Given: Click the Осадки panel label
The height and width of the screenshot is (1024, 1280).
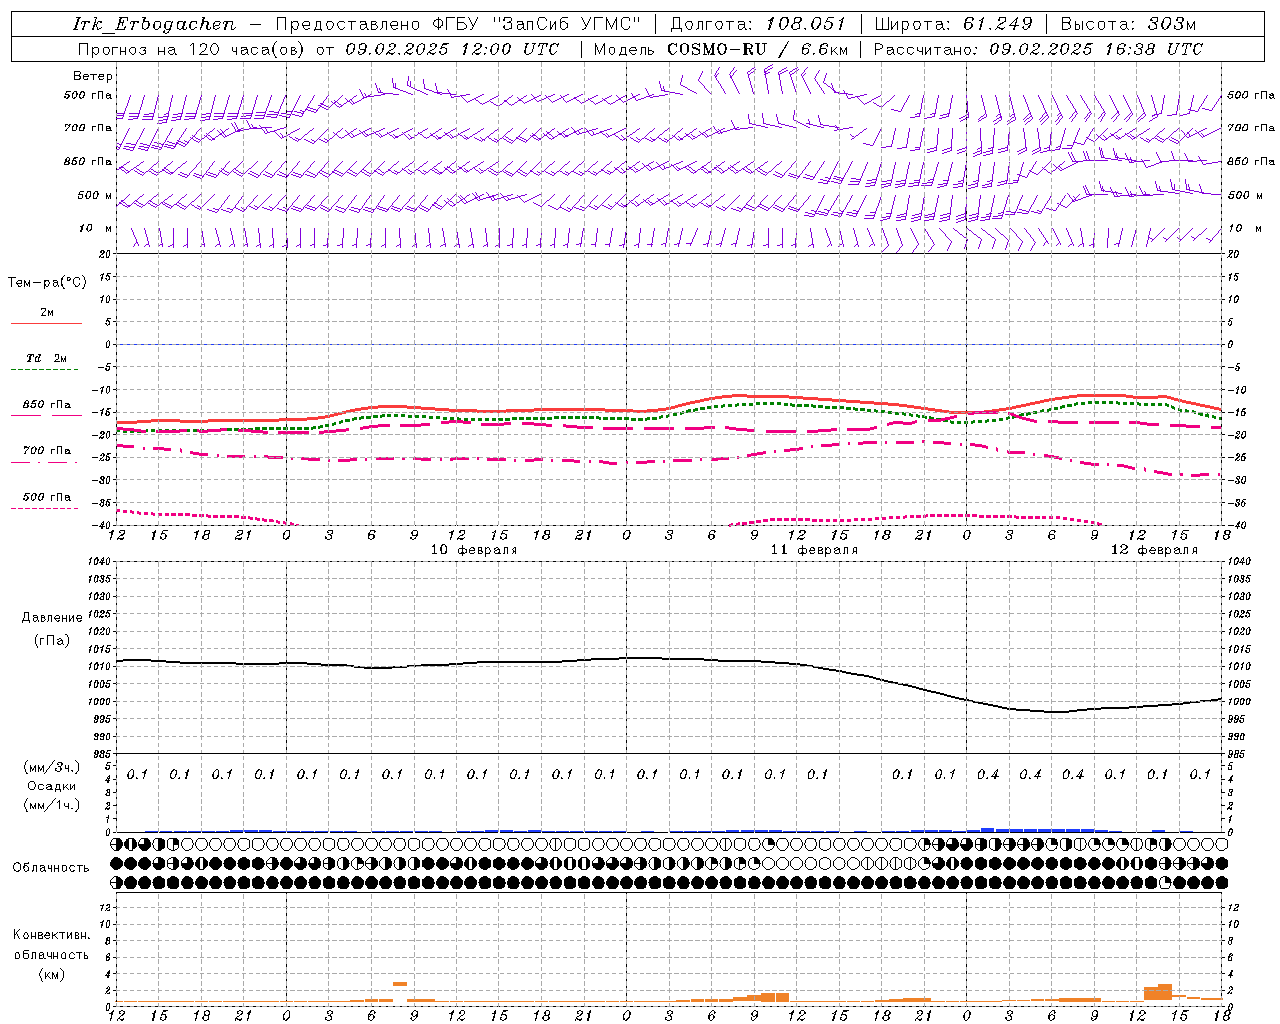Looking at the screenshot, I should [x=52, y=786].
